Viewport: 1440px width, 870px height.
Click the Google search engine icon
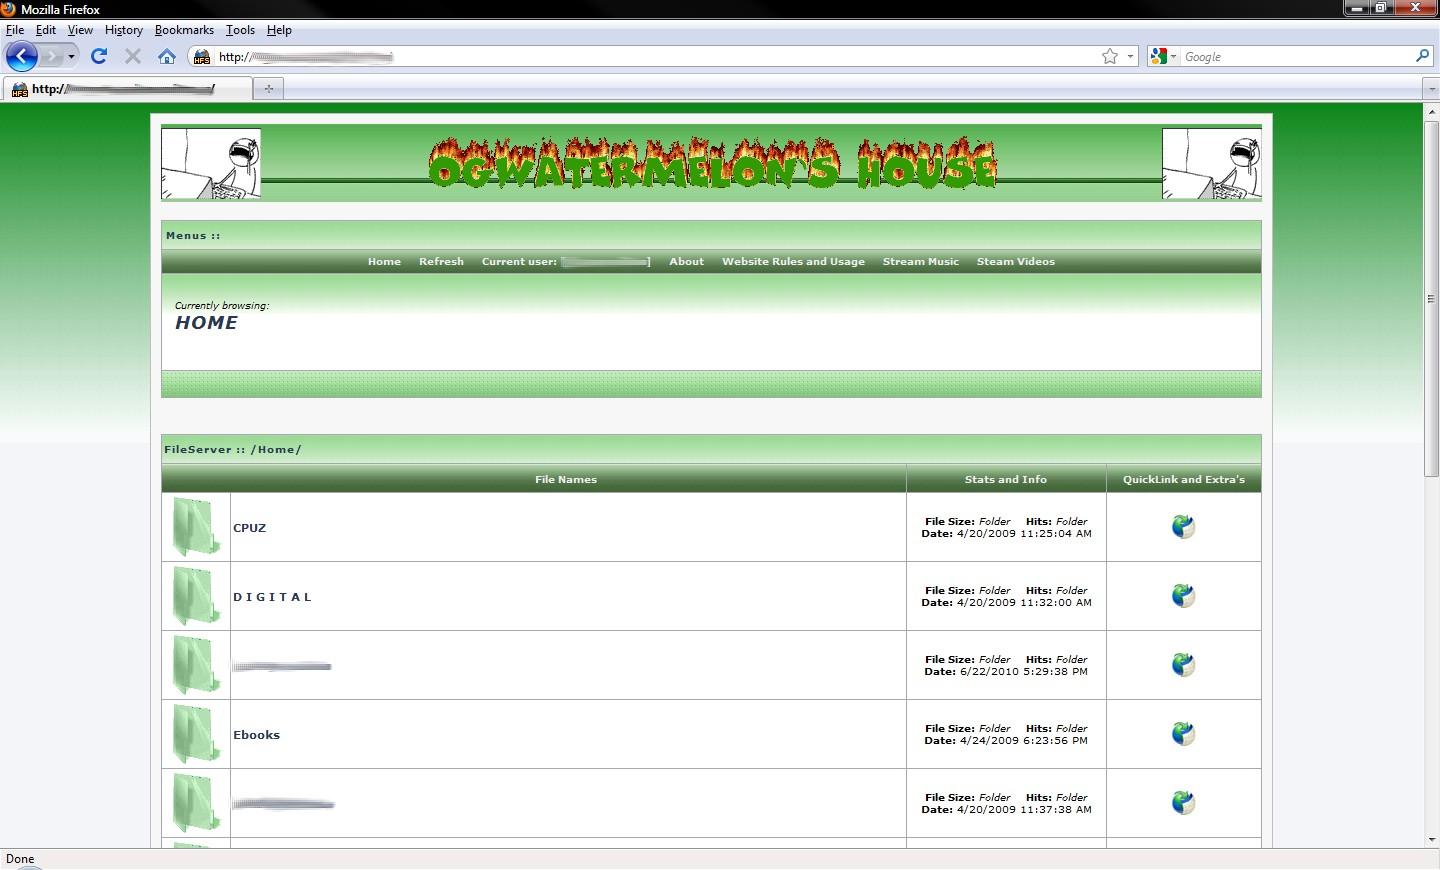click(1159, 56)
